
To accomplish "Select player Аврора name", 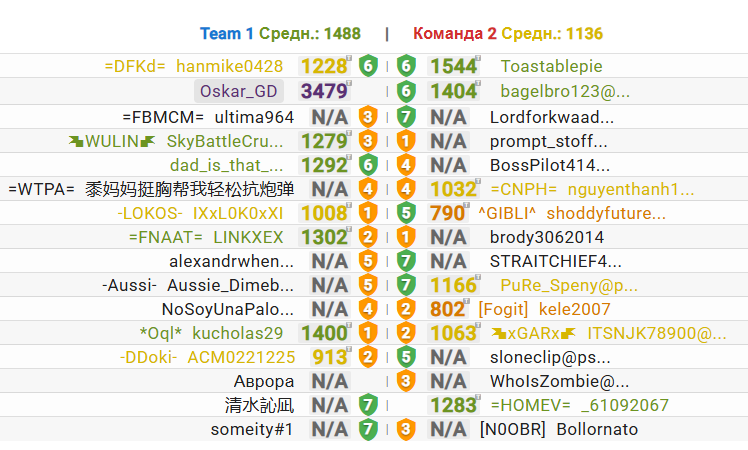I will coord(264,381).
